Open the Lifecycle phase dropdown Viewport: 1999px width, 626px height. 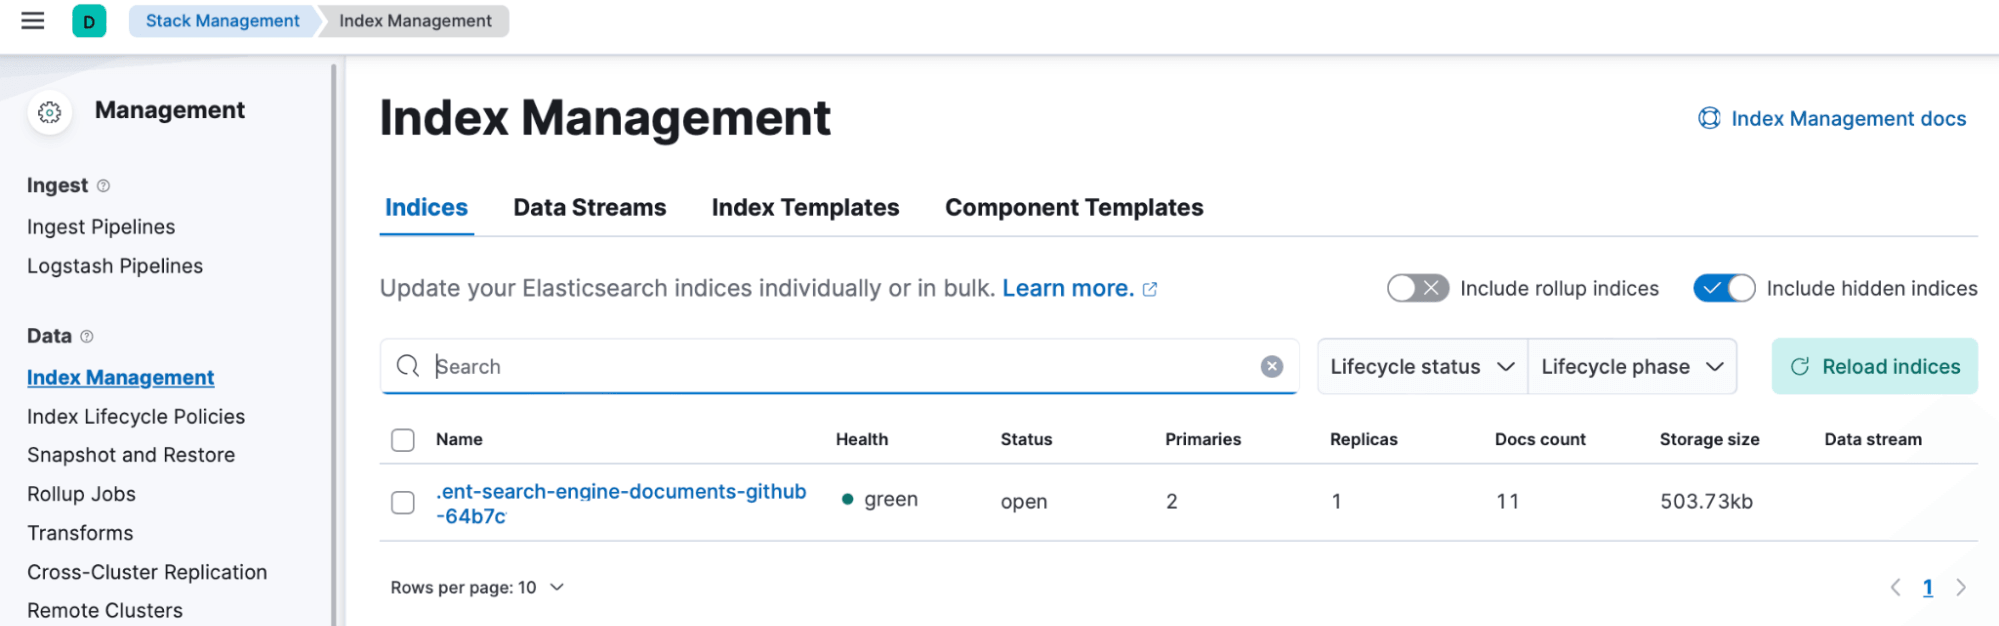(x=1631, y=367)
